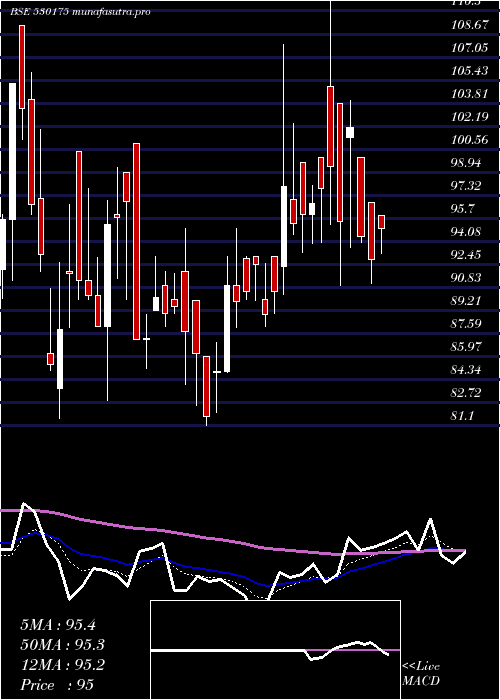Click the '<<Live MACD' label

[421, 674]
